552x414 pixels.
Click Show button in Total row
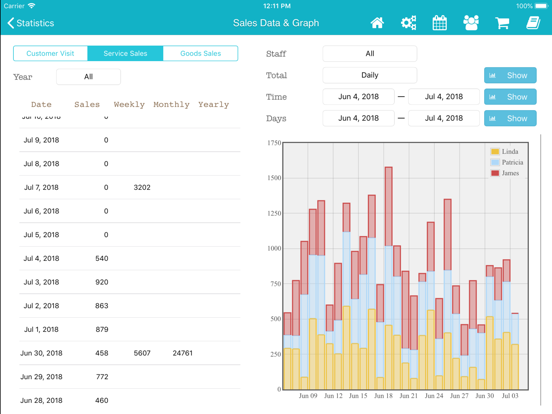[510, 75]
